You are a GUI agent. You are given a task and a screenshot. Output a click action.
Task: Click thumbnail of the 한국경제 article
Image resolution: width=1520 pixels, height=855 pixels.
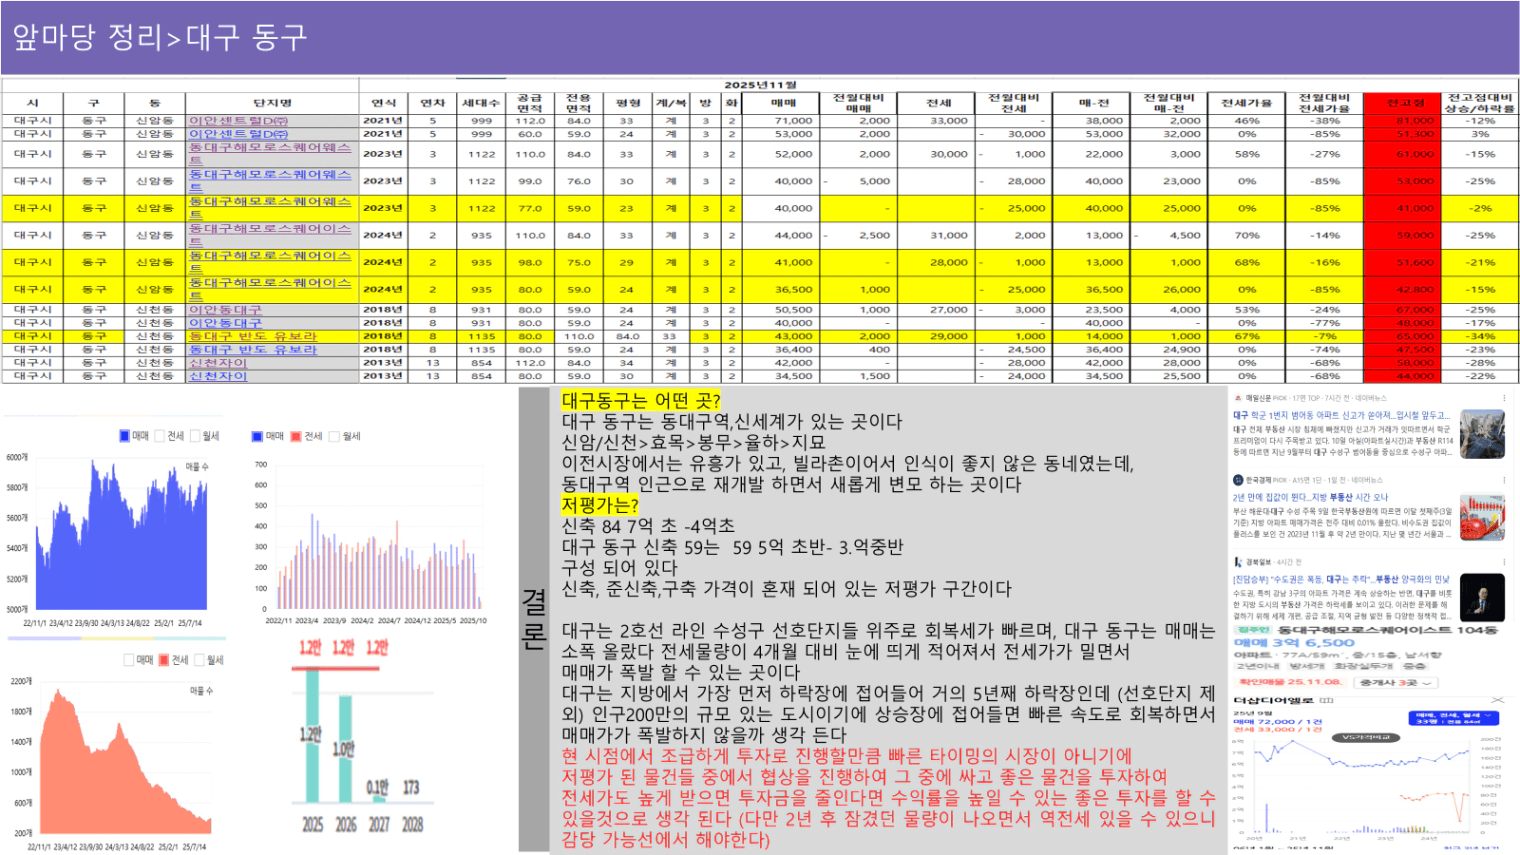click(1481, 517)
